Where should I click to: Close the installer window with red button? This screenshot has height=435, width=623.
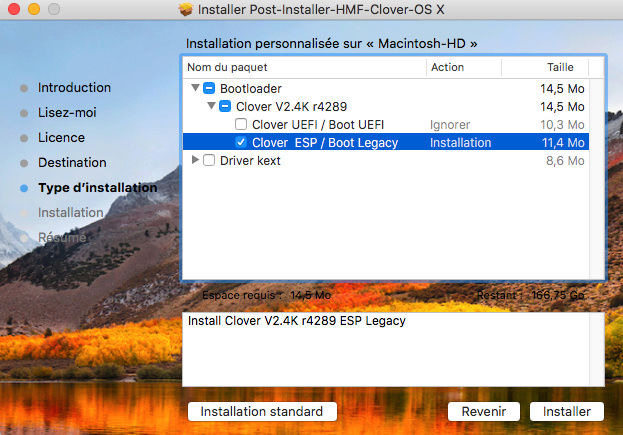[14, 9]
